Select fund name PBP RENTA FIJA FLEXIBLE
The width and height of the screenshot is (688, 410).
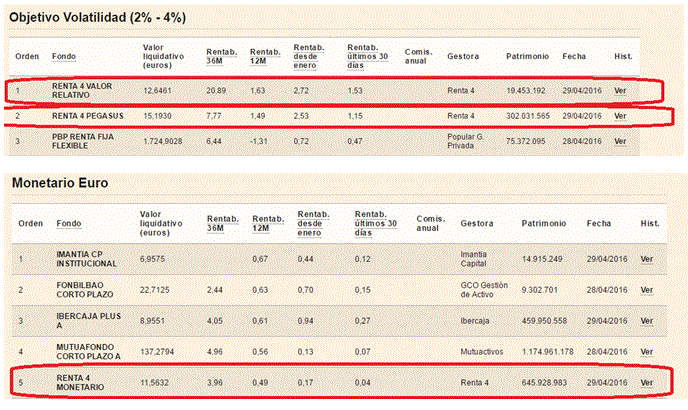pos(83,141)
